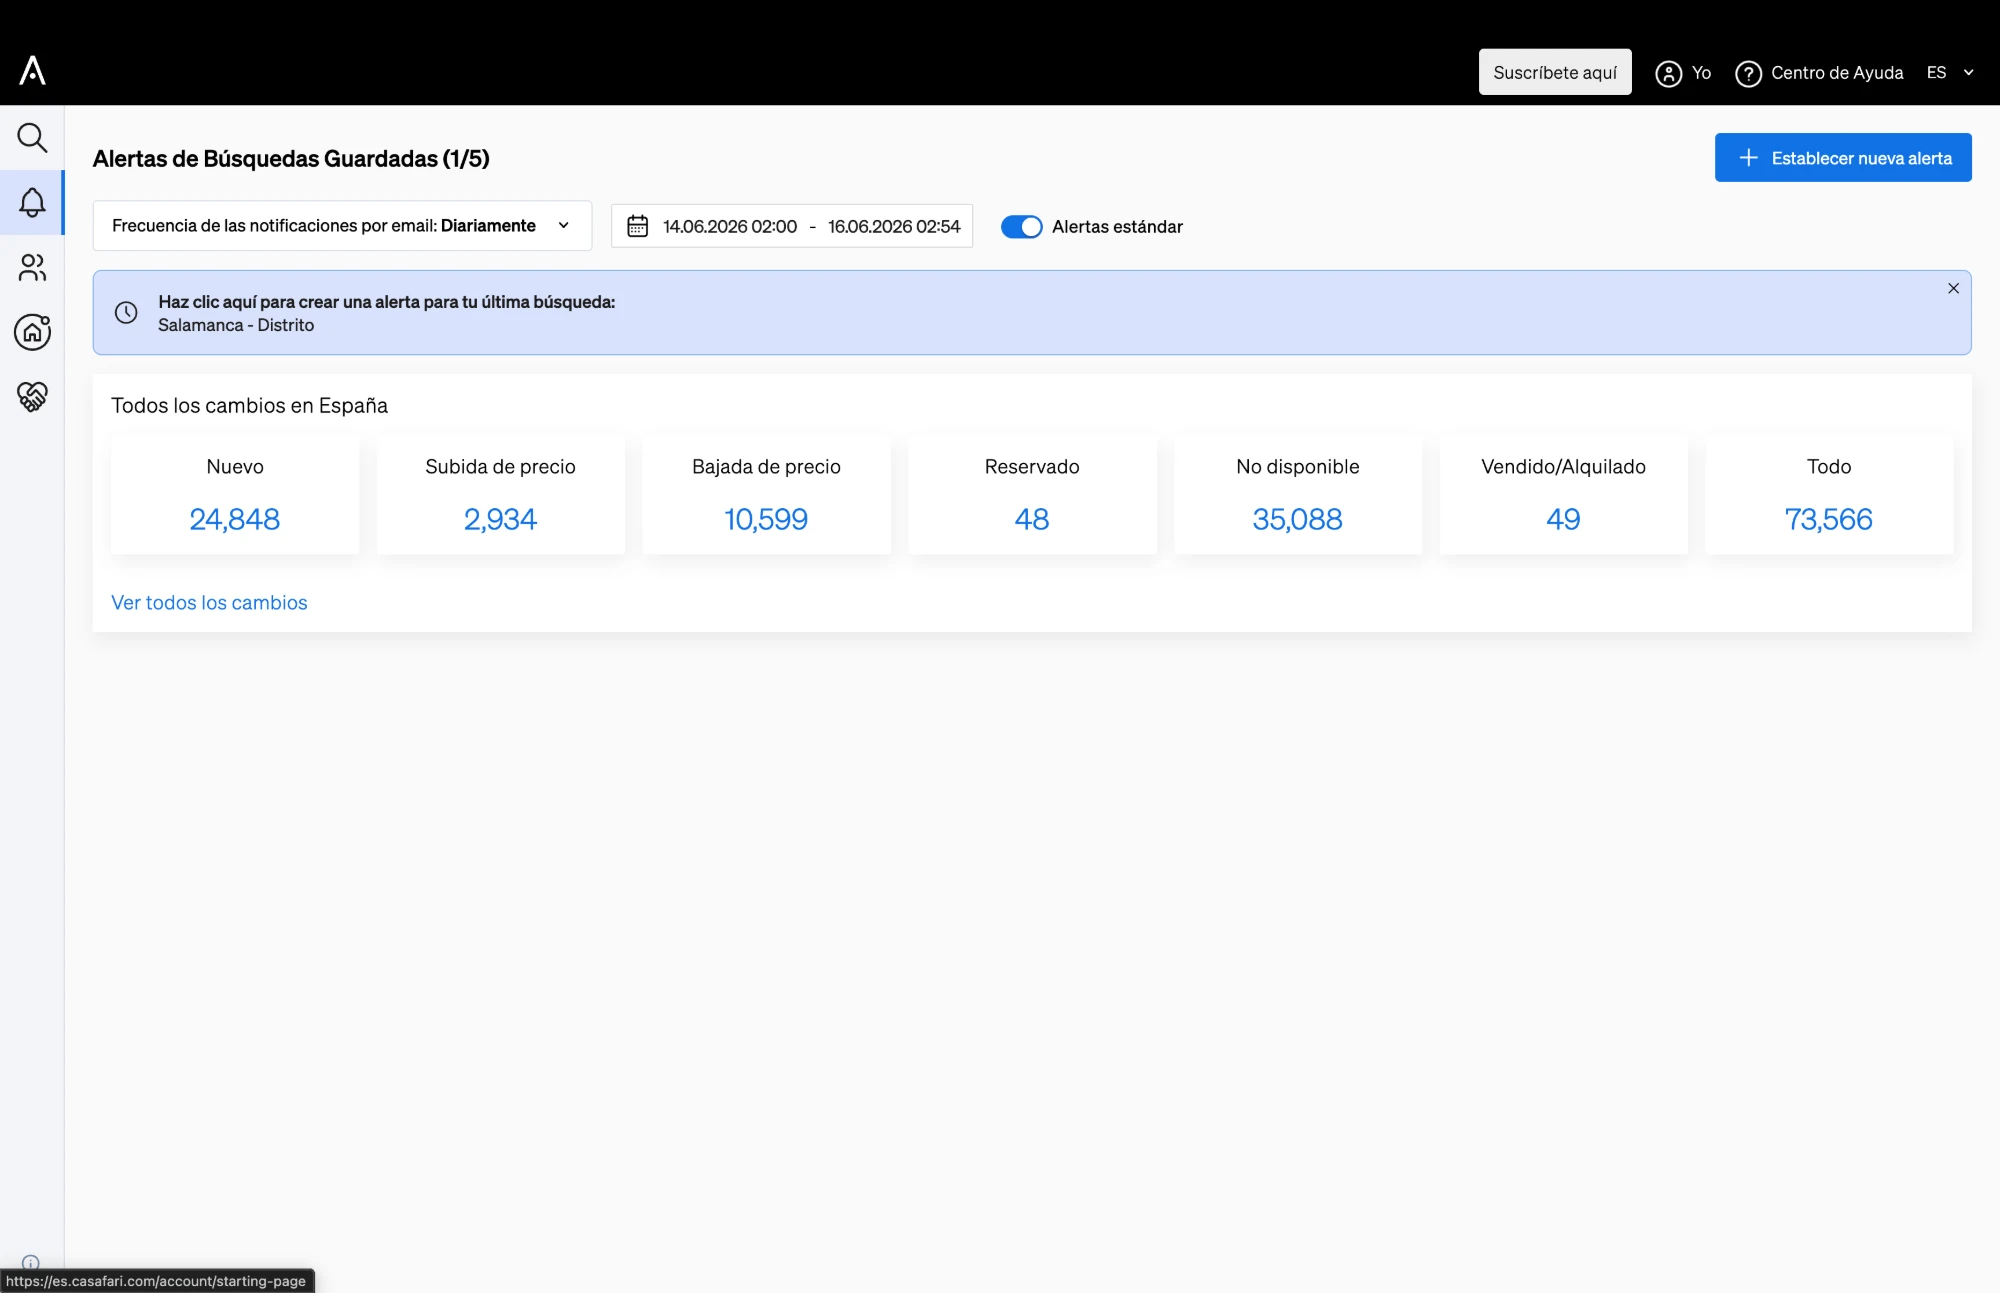The image size is (2000, 1293).
Task: Click the Casafari logo in top bar
Action: click(32, 71)
